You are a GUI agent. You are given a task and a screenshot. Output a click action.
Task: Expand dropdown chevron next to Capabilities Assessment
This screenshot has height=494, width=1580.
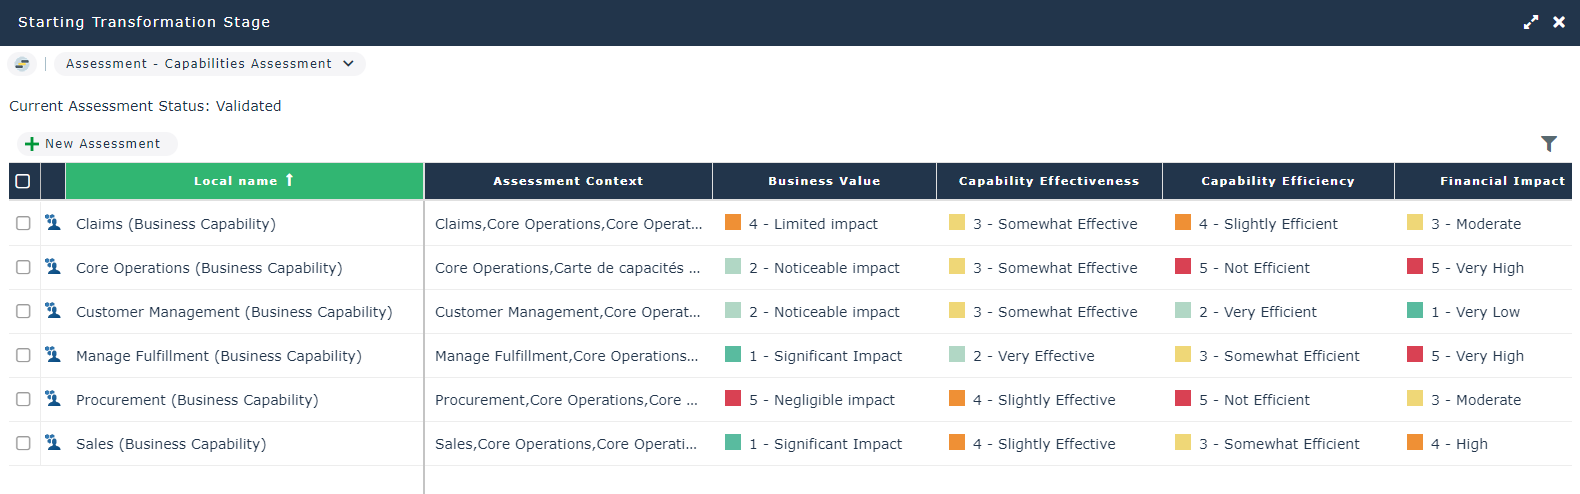[x=348, y=64]
